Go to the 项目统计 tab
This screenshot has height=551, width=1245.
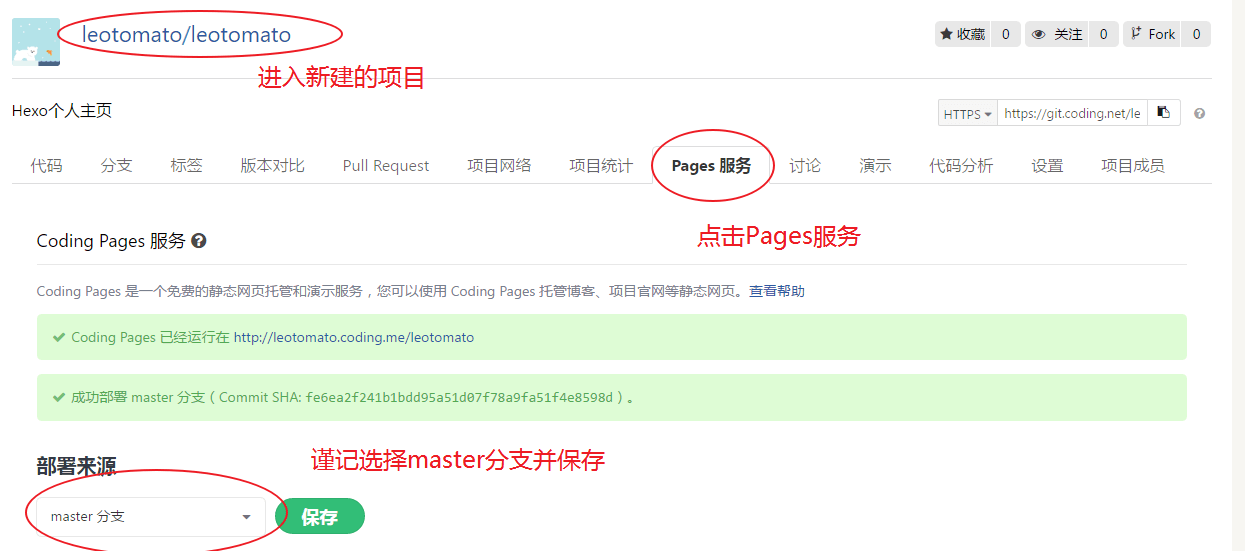pyautogui.click(x=600, y=166)
